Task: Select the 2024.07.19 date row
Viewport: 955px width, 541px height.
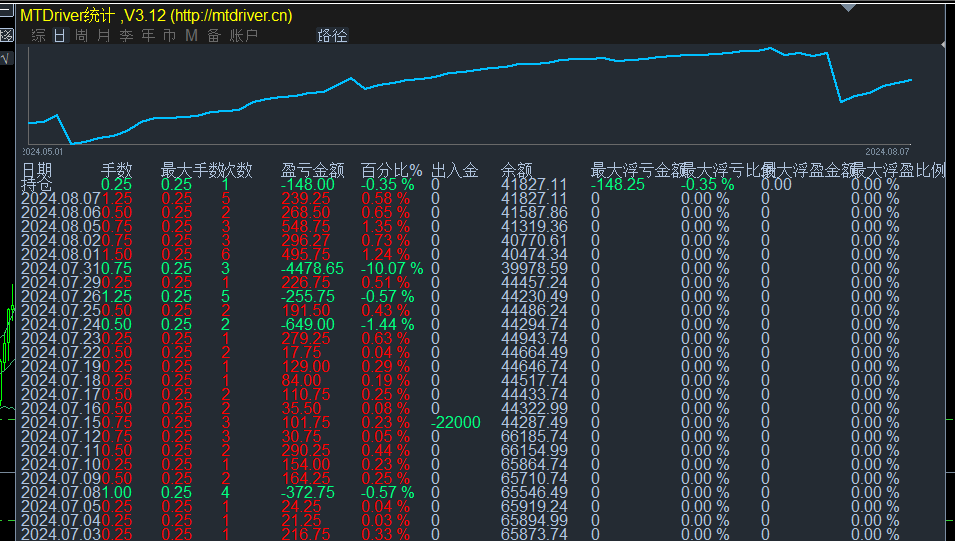Action: coord(61,367)
